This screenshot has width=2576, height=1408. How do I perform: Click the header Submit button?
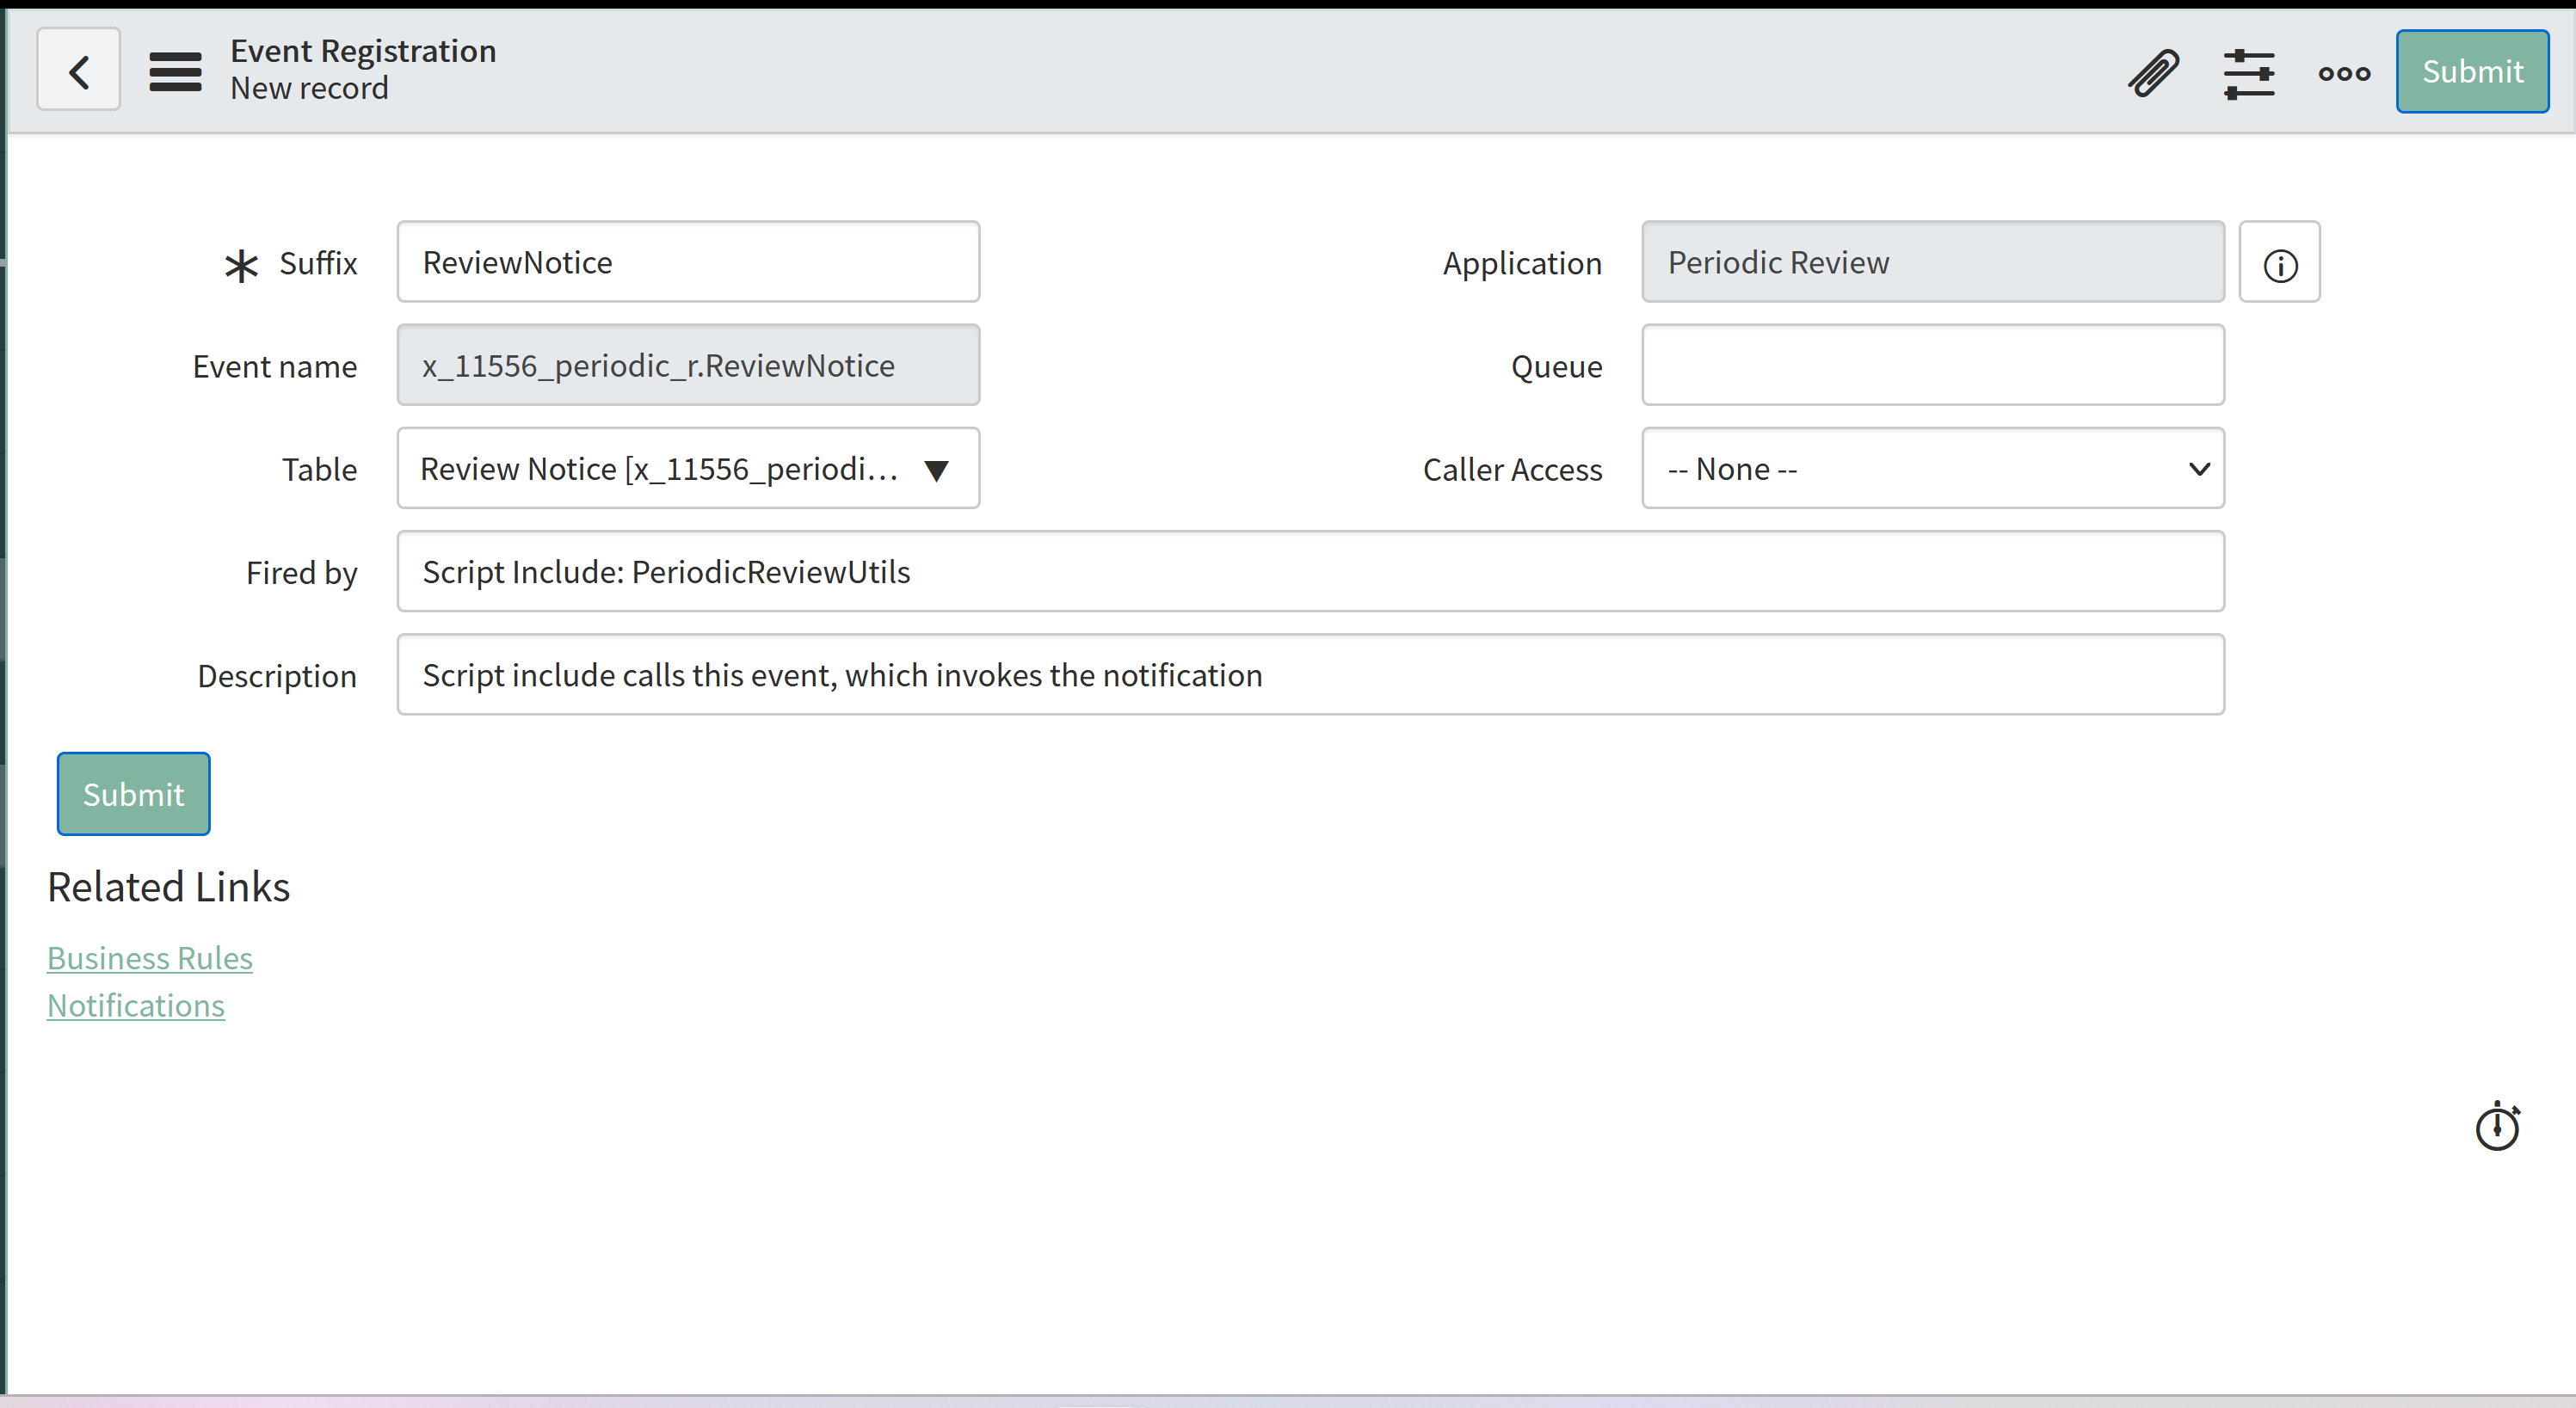pyautogui.click(x=2471, y=72)
